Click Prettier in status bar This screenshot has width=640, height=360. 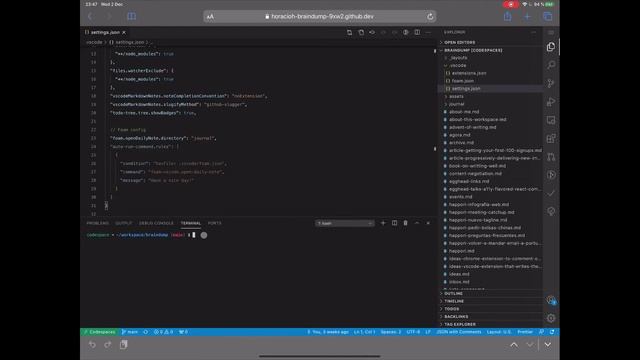(x=525, y=332)
